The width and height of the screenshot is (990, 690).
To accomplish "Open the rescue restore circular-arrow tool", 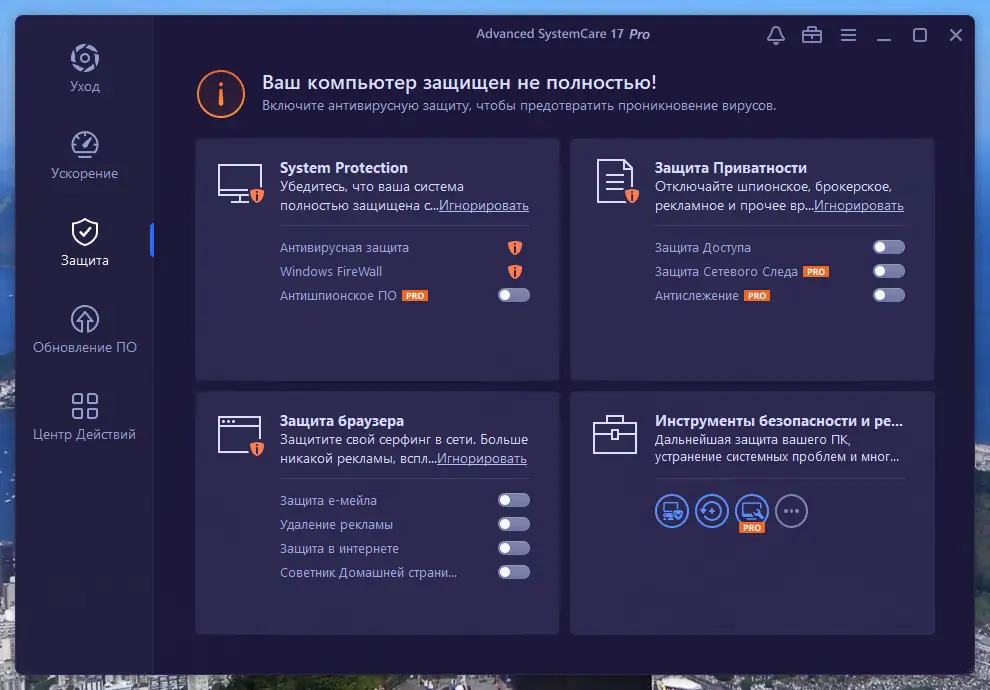I will tap(712, 511).
